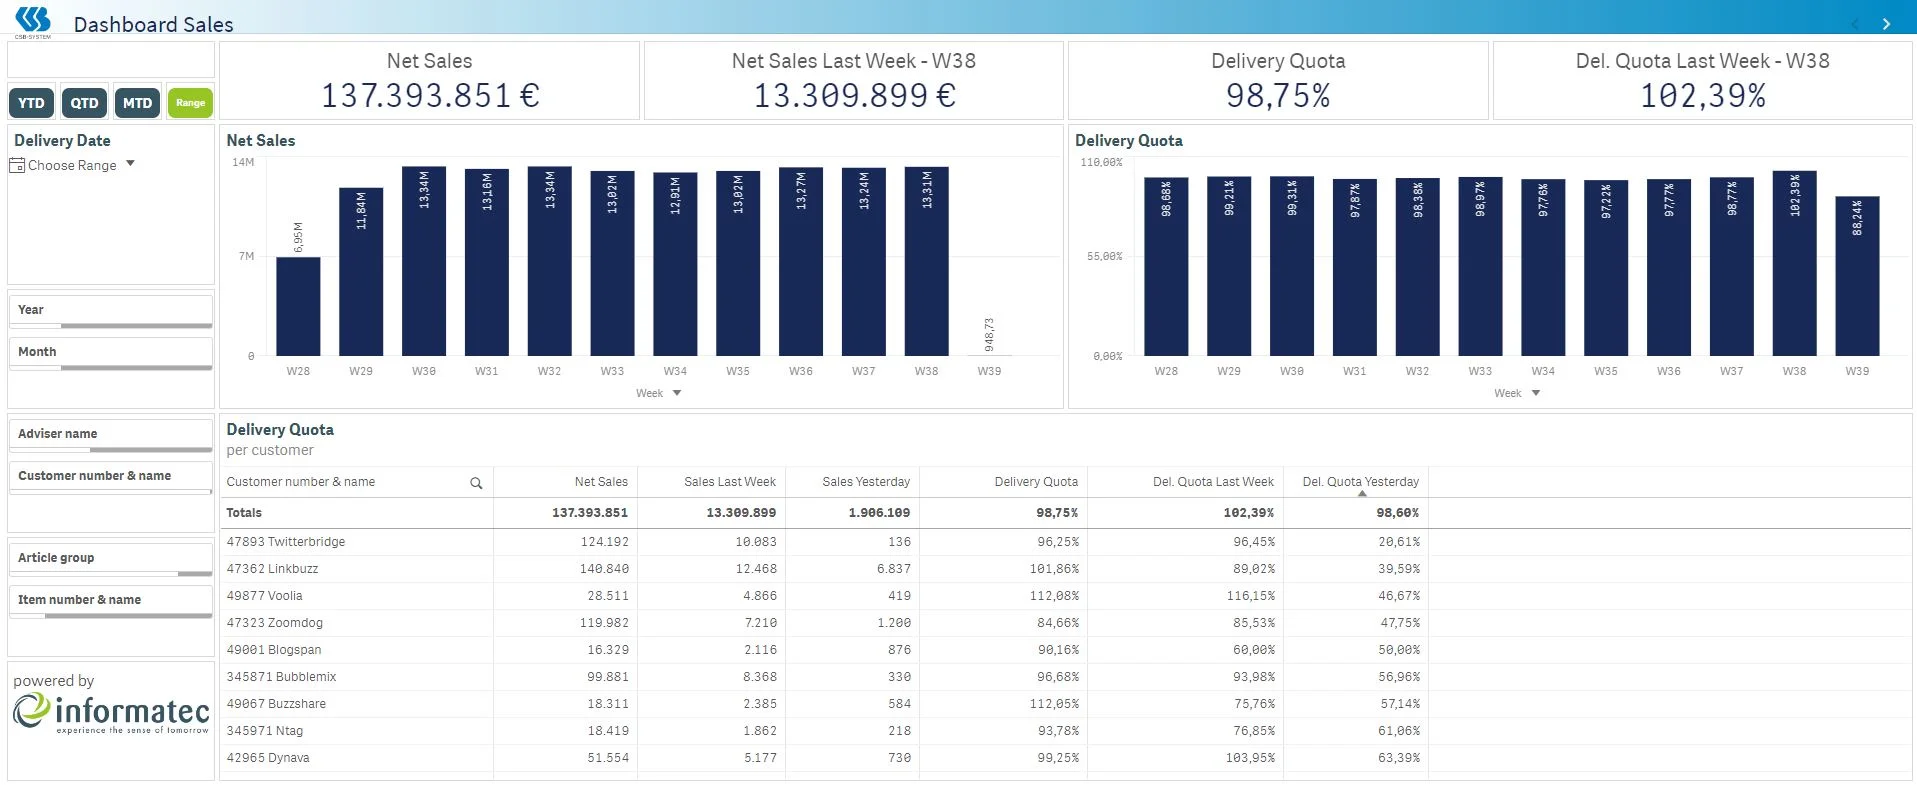Open Week dropdown under Delivery Quota chart
This screenshot has width=1917, height=785.
[x=1536, y=393]
